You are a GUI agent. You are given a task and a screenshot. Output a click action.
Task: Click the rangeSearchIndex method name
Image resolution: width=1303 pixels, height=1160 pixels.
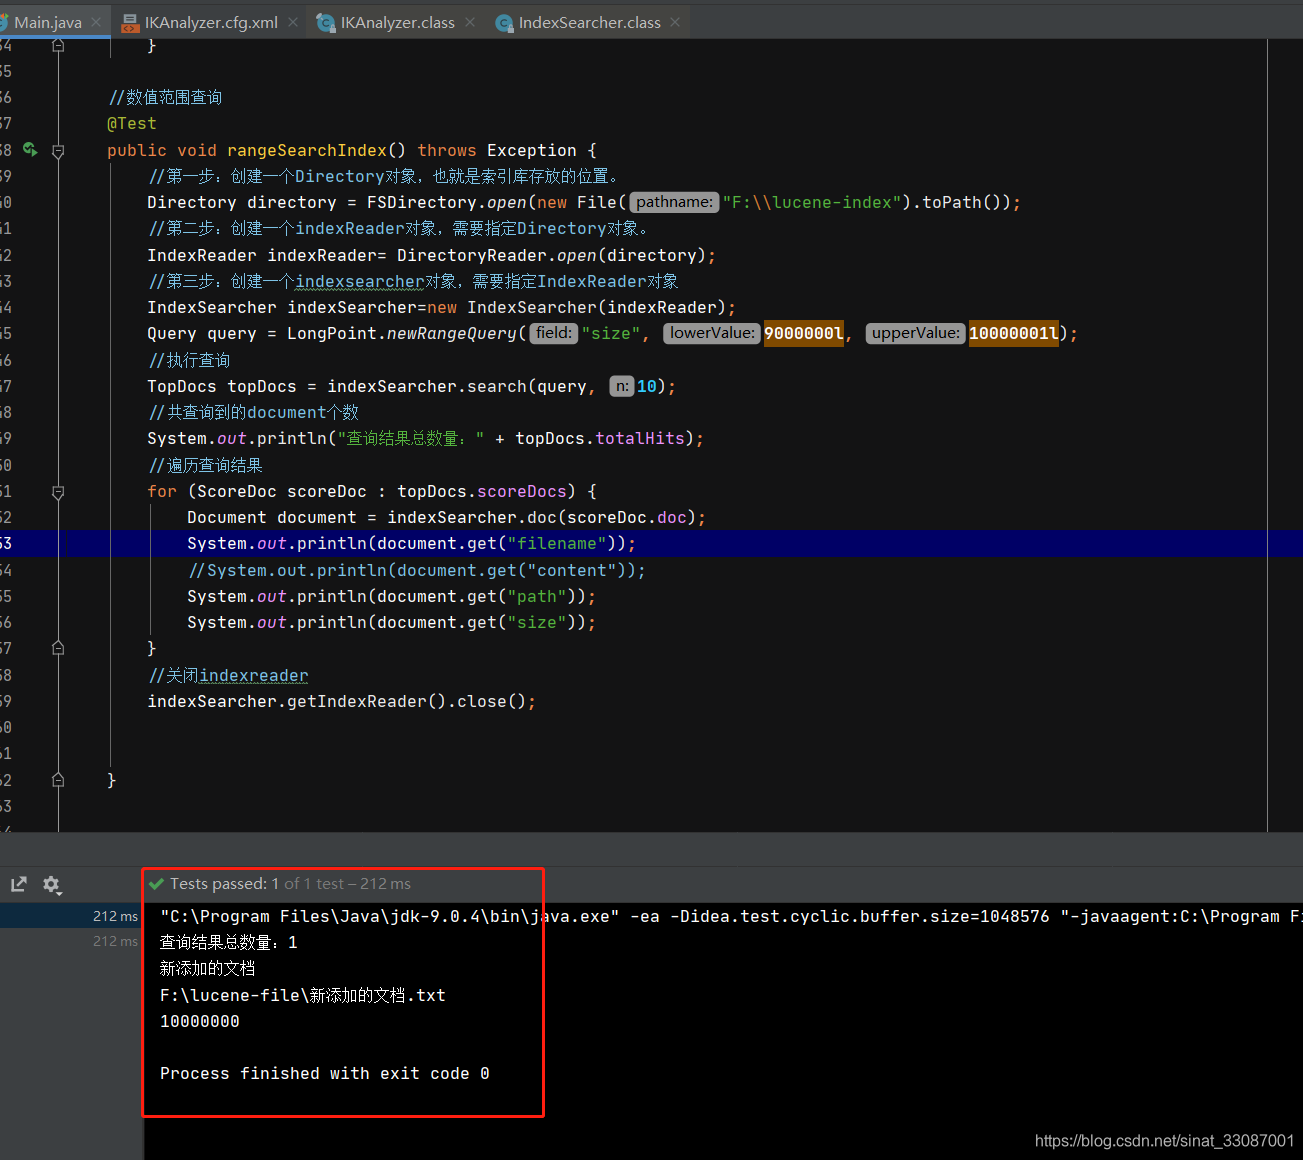coord(306,151)
